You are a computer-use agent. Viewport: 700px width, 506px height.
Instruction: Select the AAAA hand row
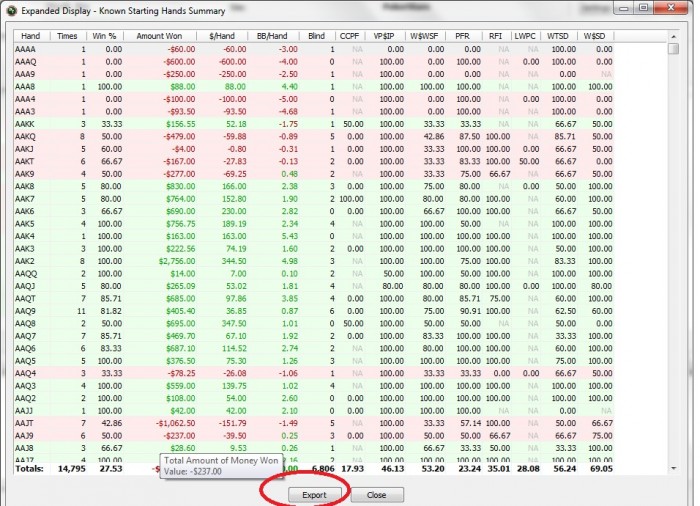pos(314,49)
